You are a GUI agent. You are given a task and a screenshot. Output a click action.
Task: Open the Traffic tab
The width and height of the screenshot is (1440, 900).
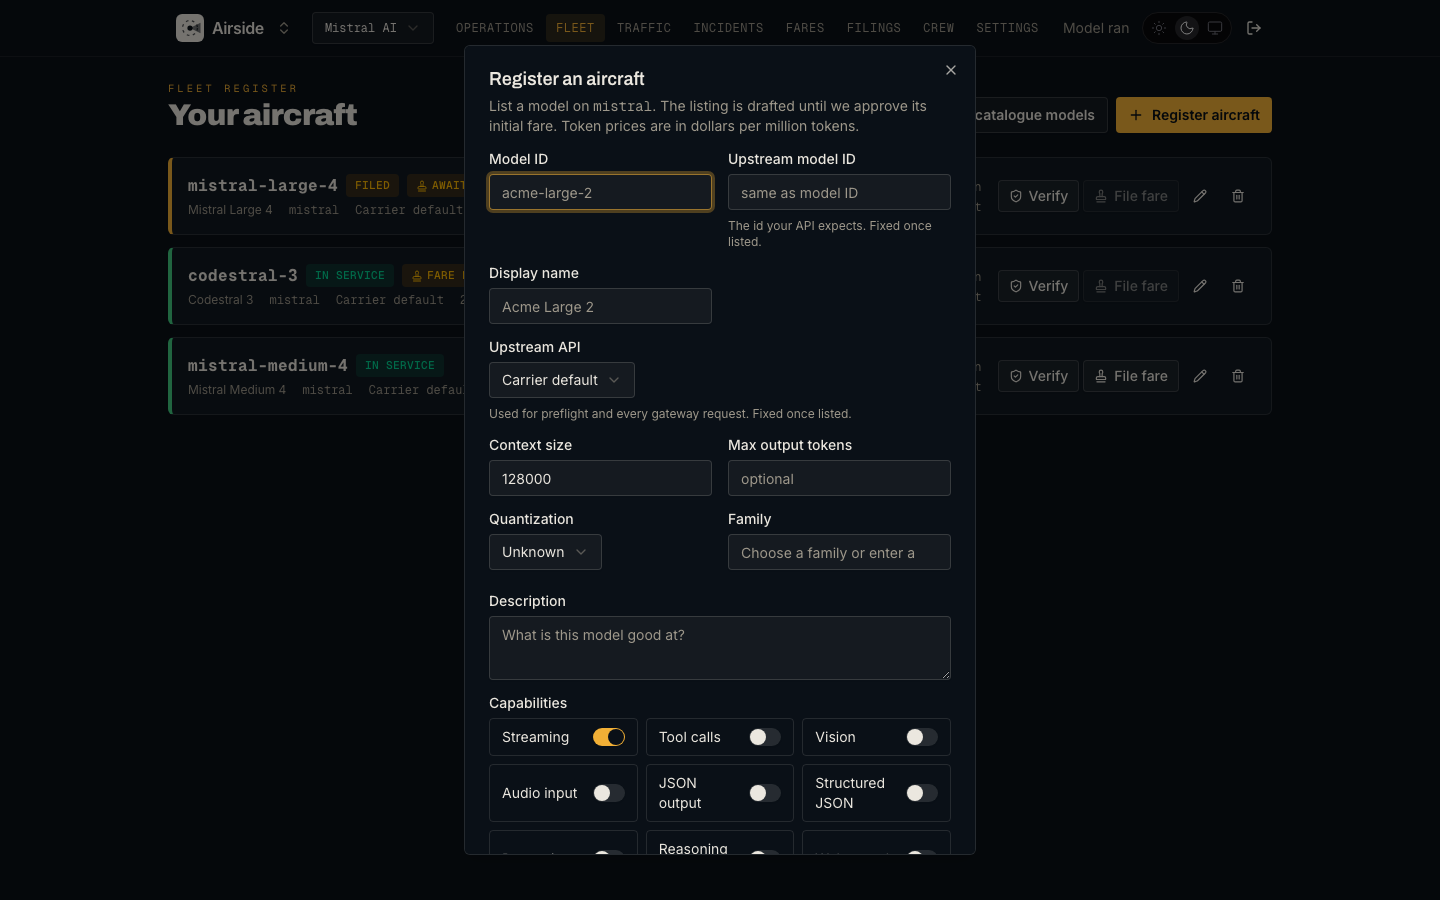pyautogui.click(x=644, y=28)
